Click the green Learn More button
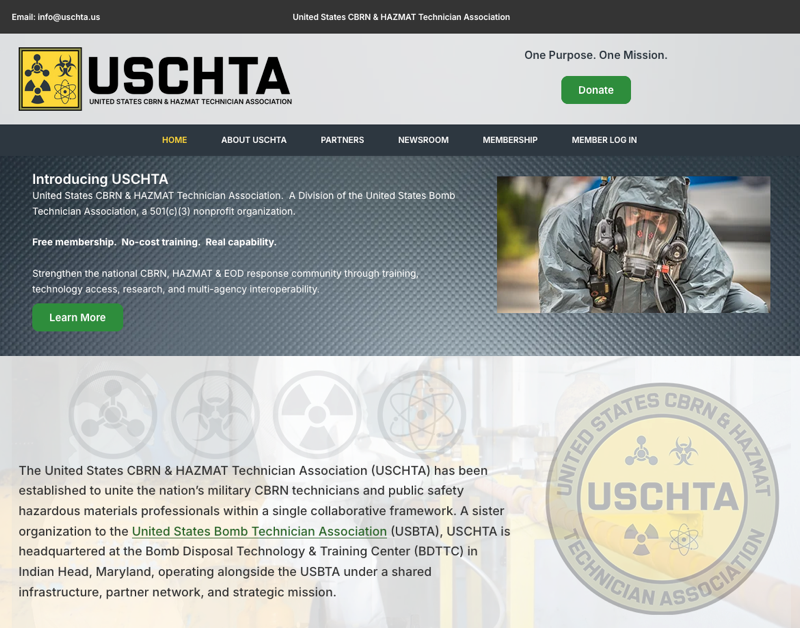Viewport: 800px width, 628px height. (x=77, y=317)
